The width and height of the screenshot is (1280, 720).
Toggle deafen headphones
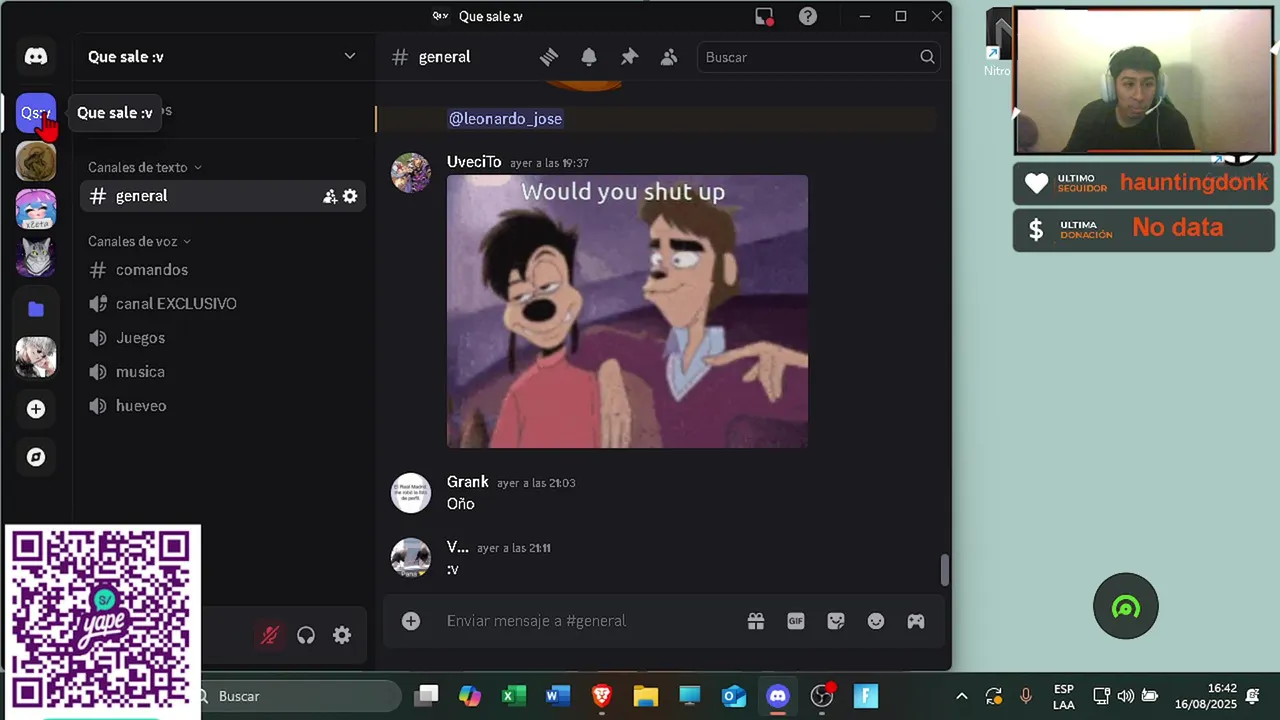306,635
